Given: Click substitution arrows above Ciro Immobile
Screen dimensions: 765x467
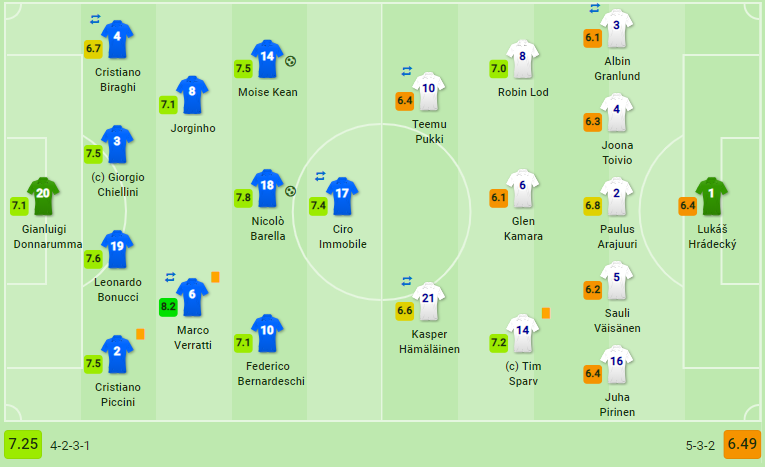Looking at the screenshot, I should coord(320,176).
